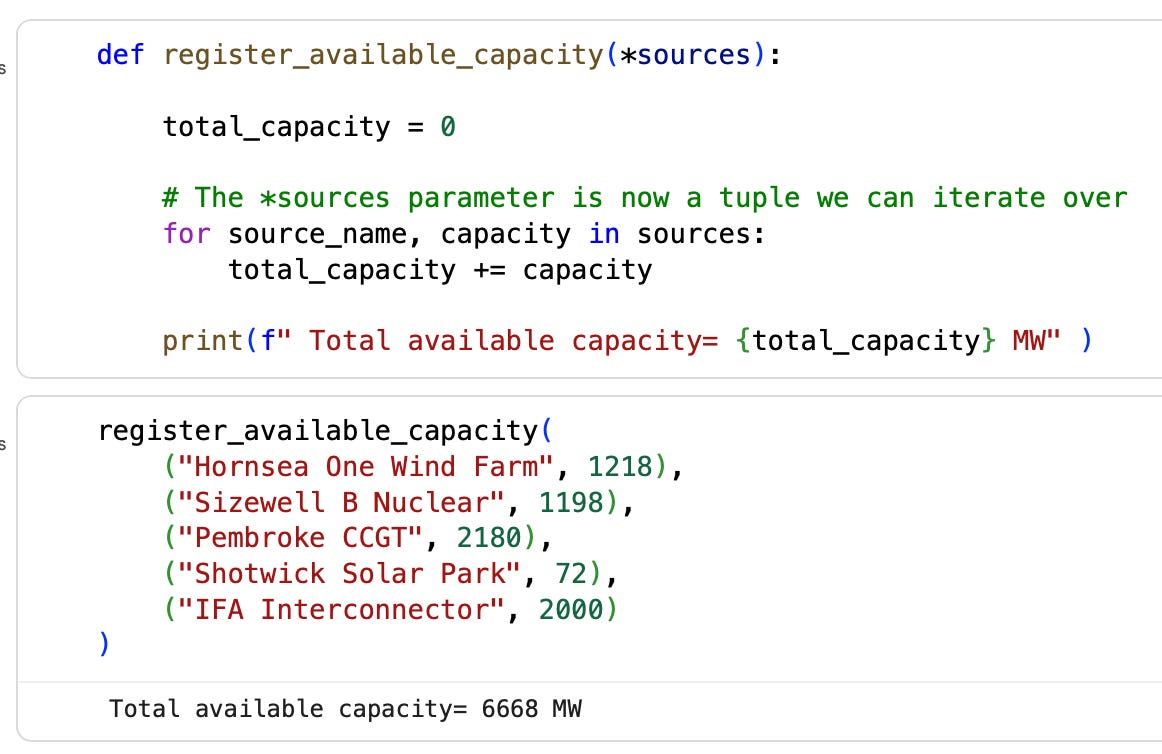Click the function name register_available_capacity in def line

click(383, 55)
